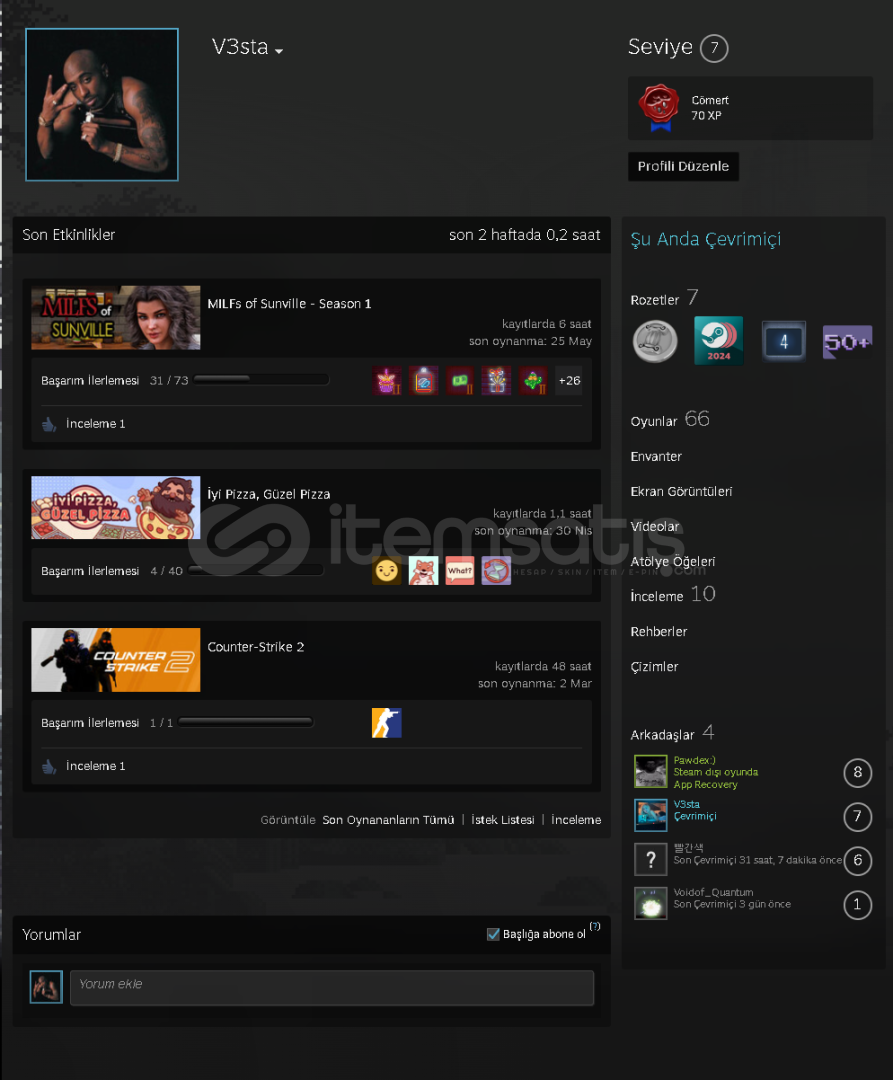
Task: Open Arkadaşlar friends list
Action: [662, 735]
